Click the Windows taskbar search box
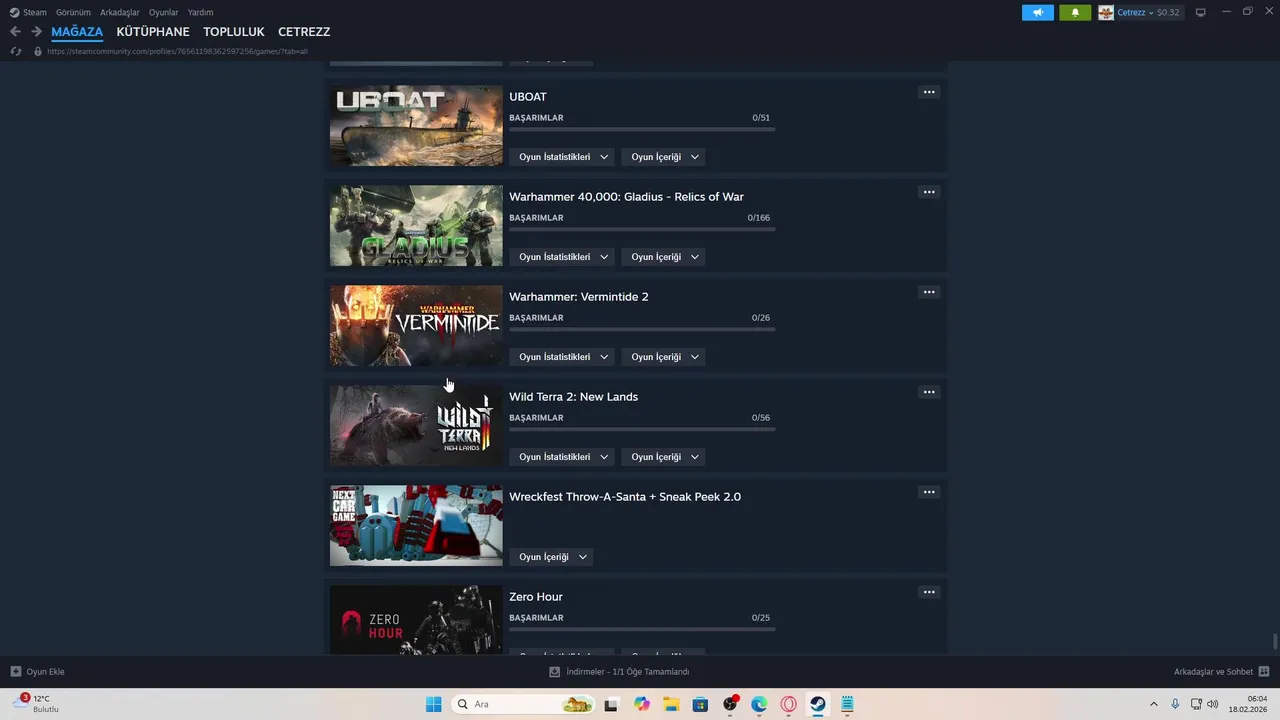The width and height of the screenshot is (1280, 720). coord(523,704)
